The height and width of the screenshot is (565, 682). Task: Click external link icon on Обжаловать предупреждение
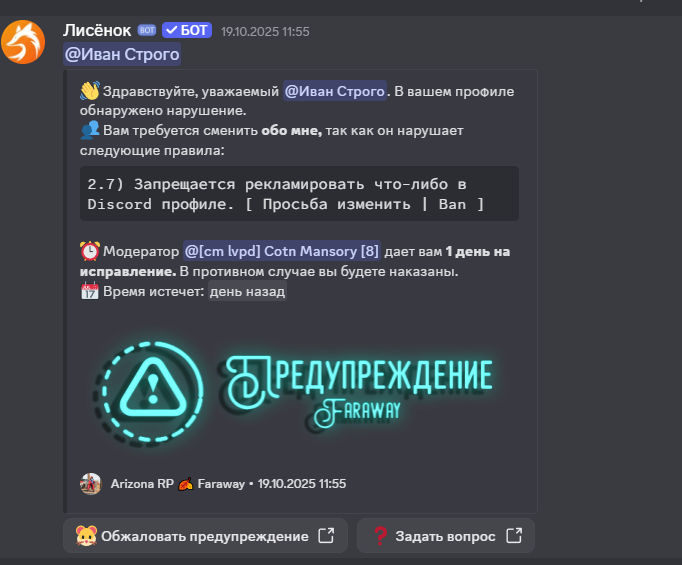(x=326, y=535)
